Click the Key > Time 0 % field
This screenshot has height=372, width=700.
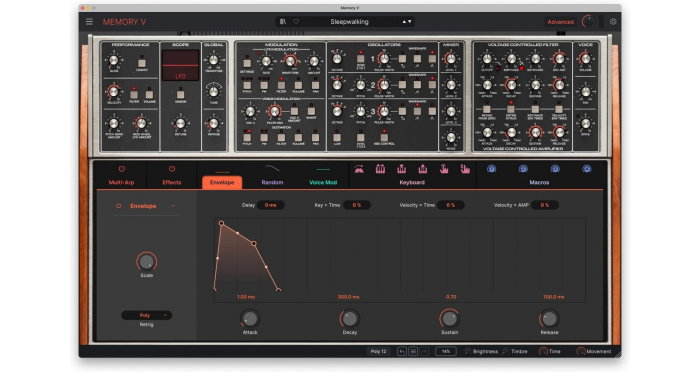pos(357,205)
